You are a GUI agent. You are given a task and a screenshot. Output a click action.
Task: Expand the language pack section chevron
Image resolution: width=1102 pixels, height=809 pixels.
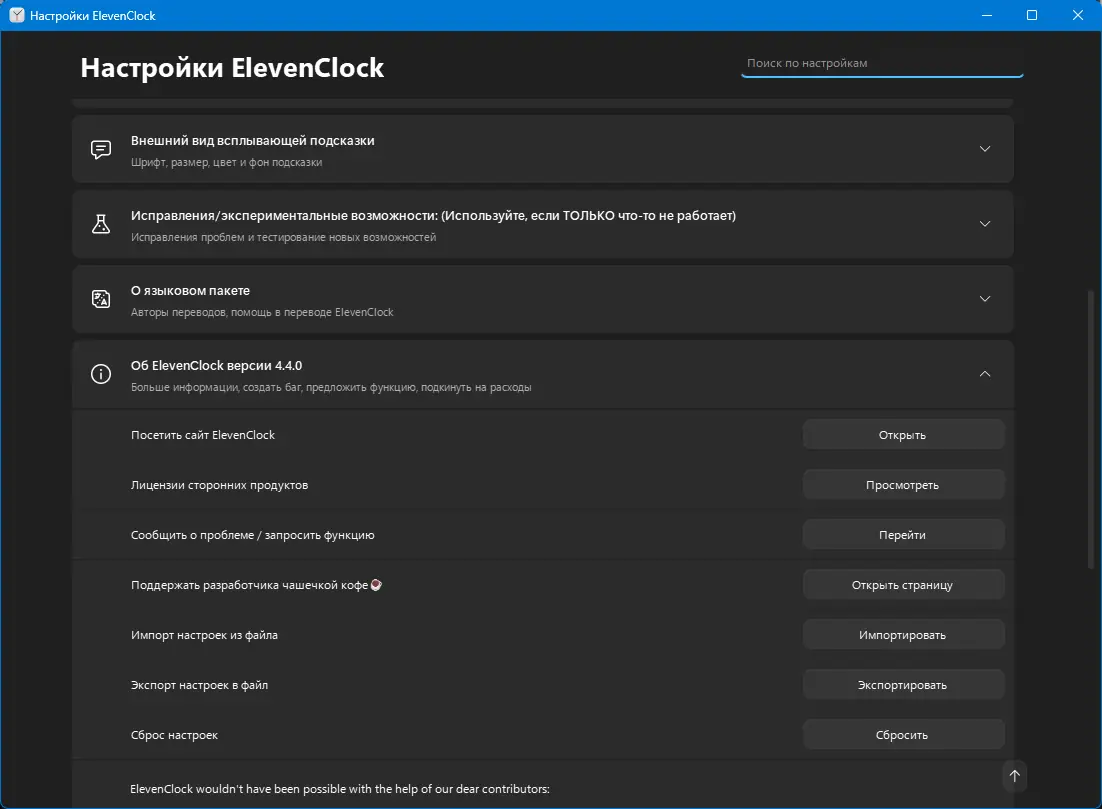click(985, 299)
